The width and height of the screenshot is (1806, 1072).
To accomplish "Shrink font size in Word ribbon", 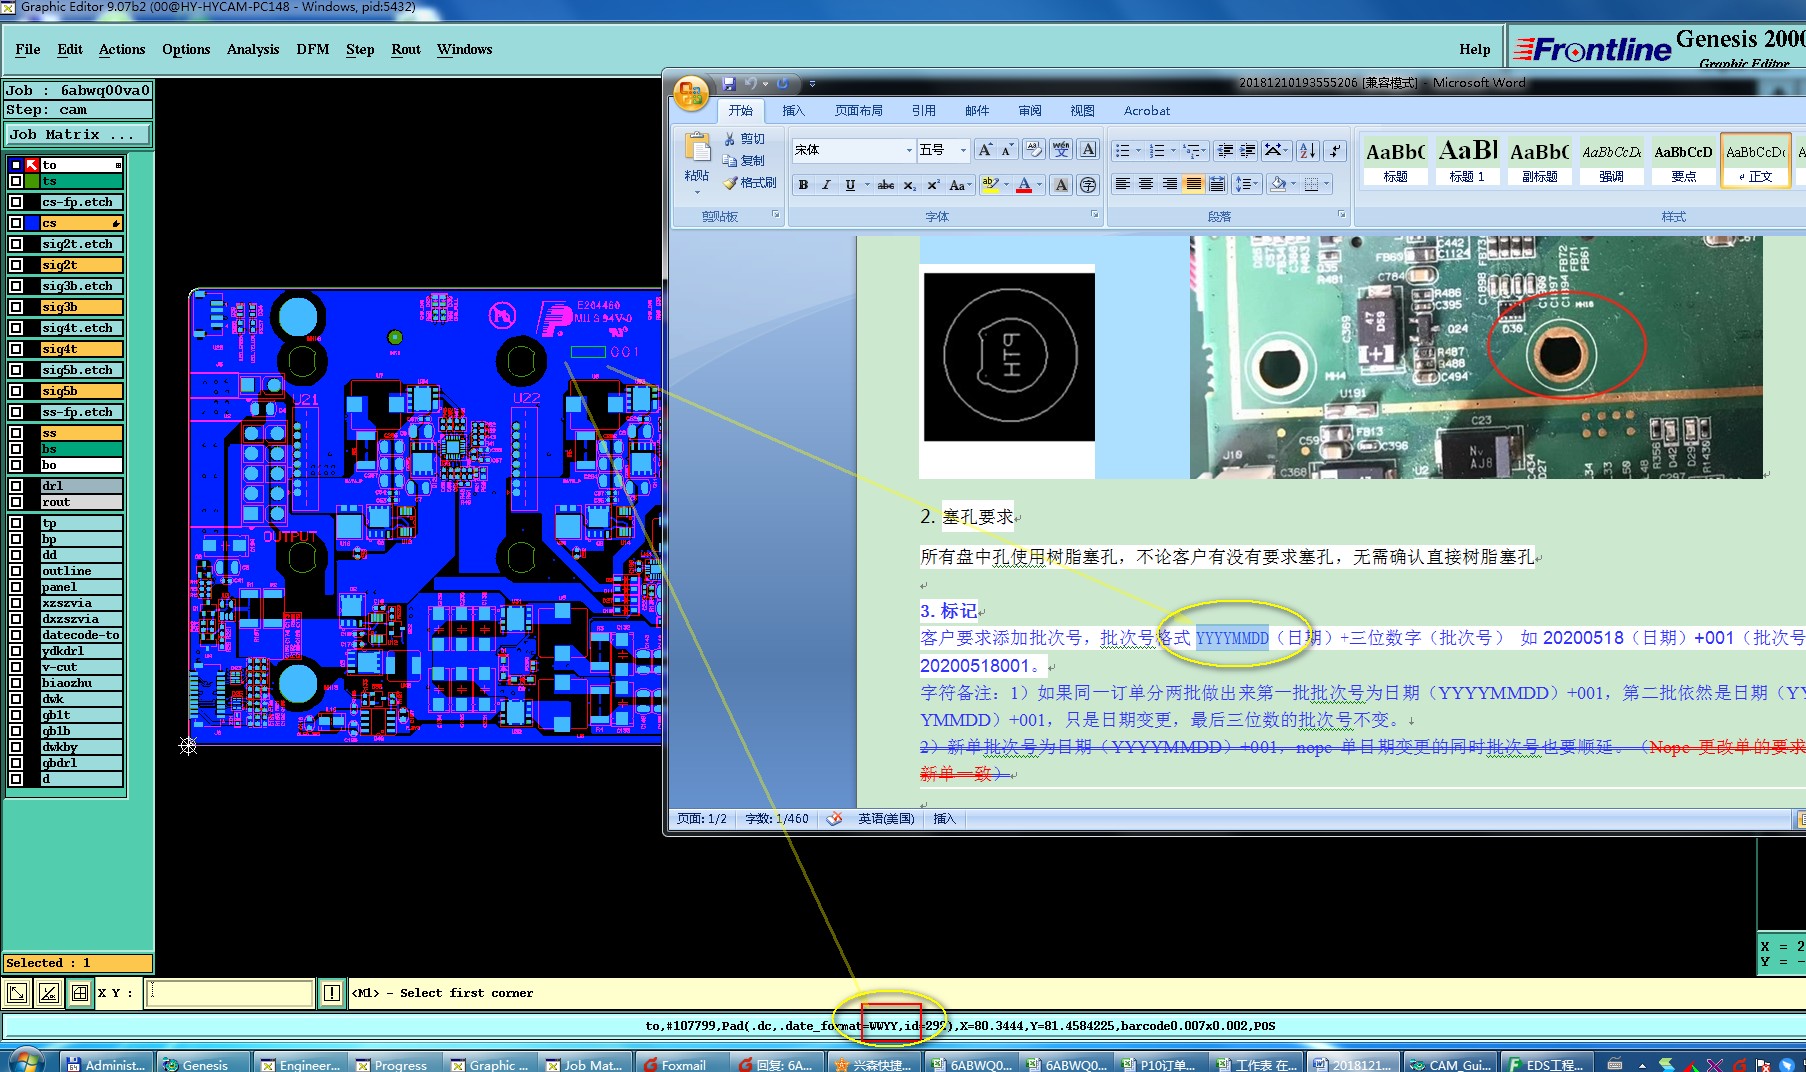I will 1008,150.
